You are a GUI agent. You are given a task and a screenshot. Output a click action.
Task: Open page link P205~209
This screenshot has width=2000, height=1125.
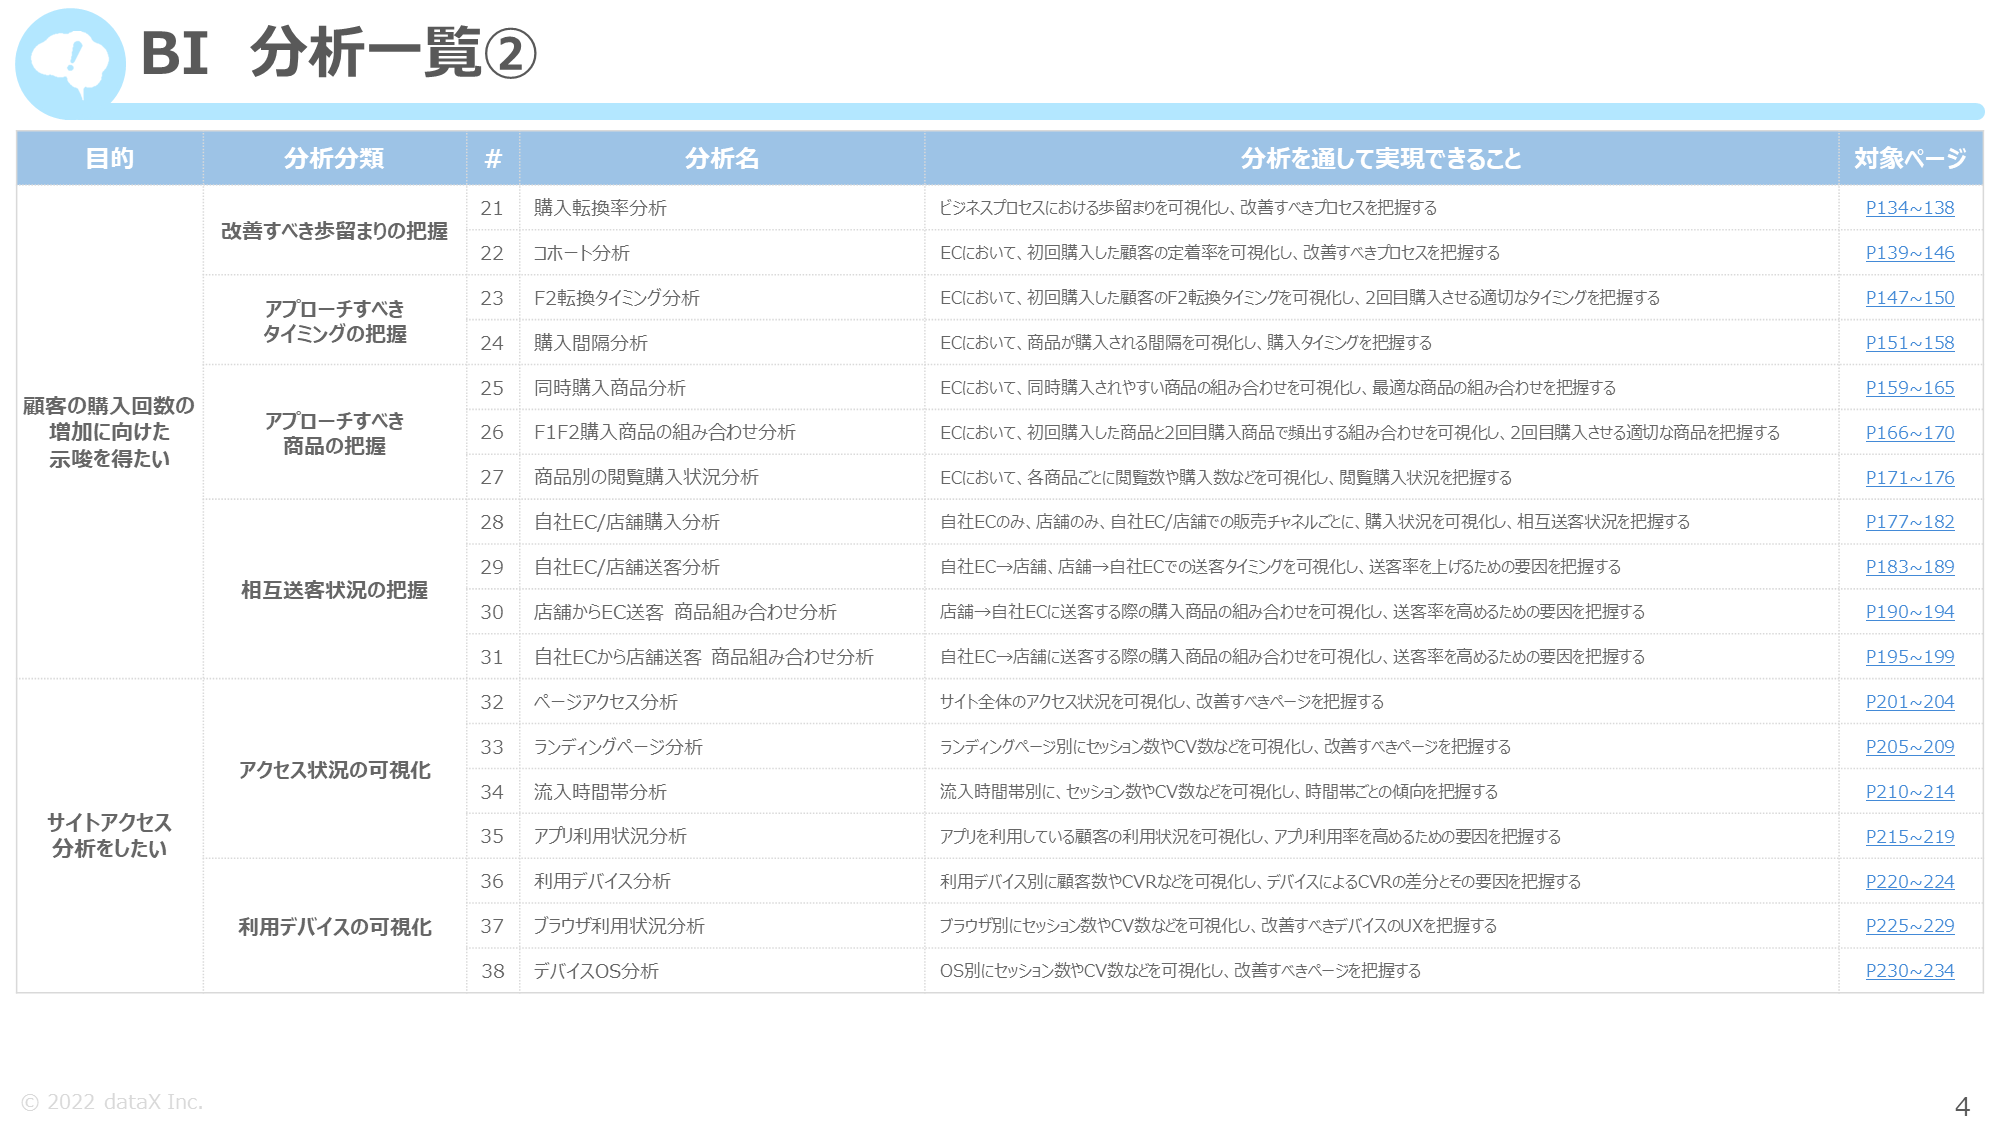tap(1909, 747)
